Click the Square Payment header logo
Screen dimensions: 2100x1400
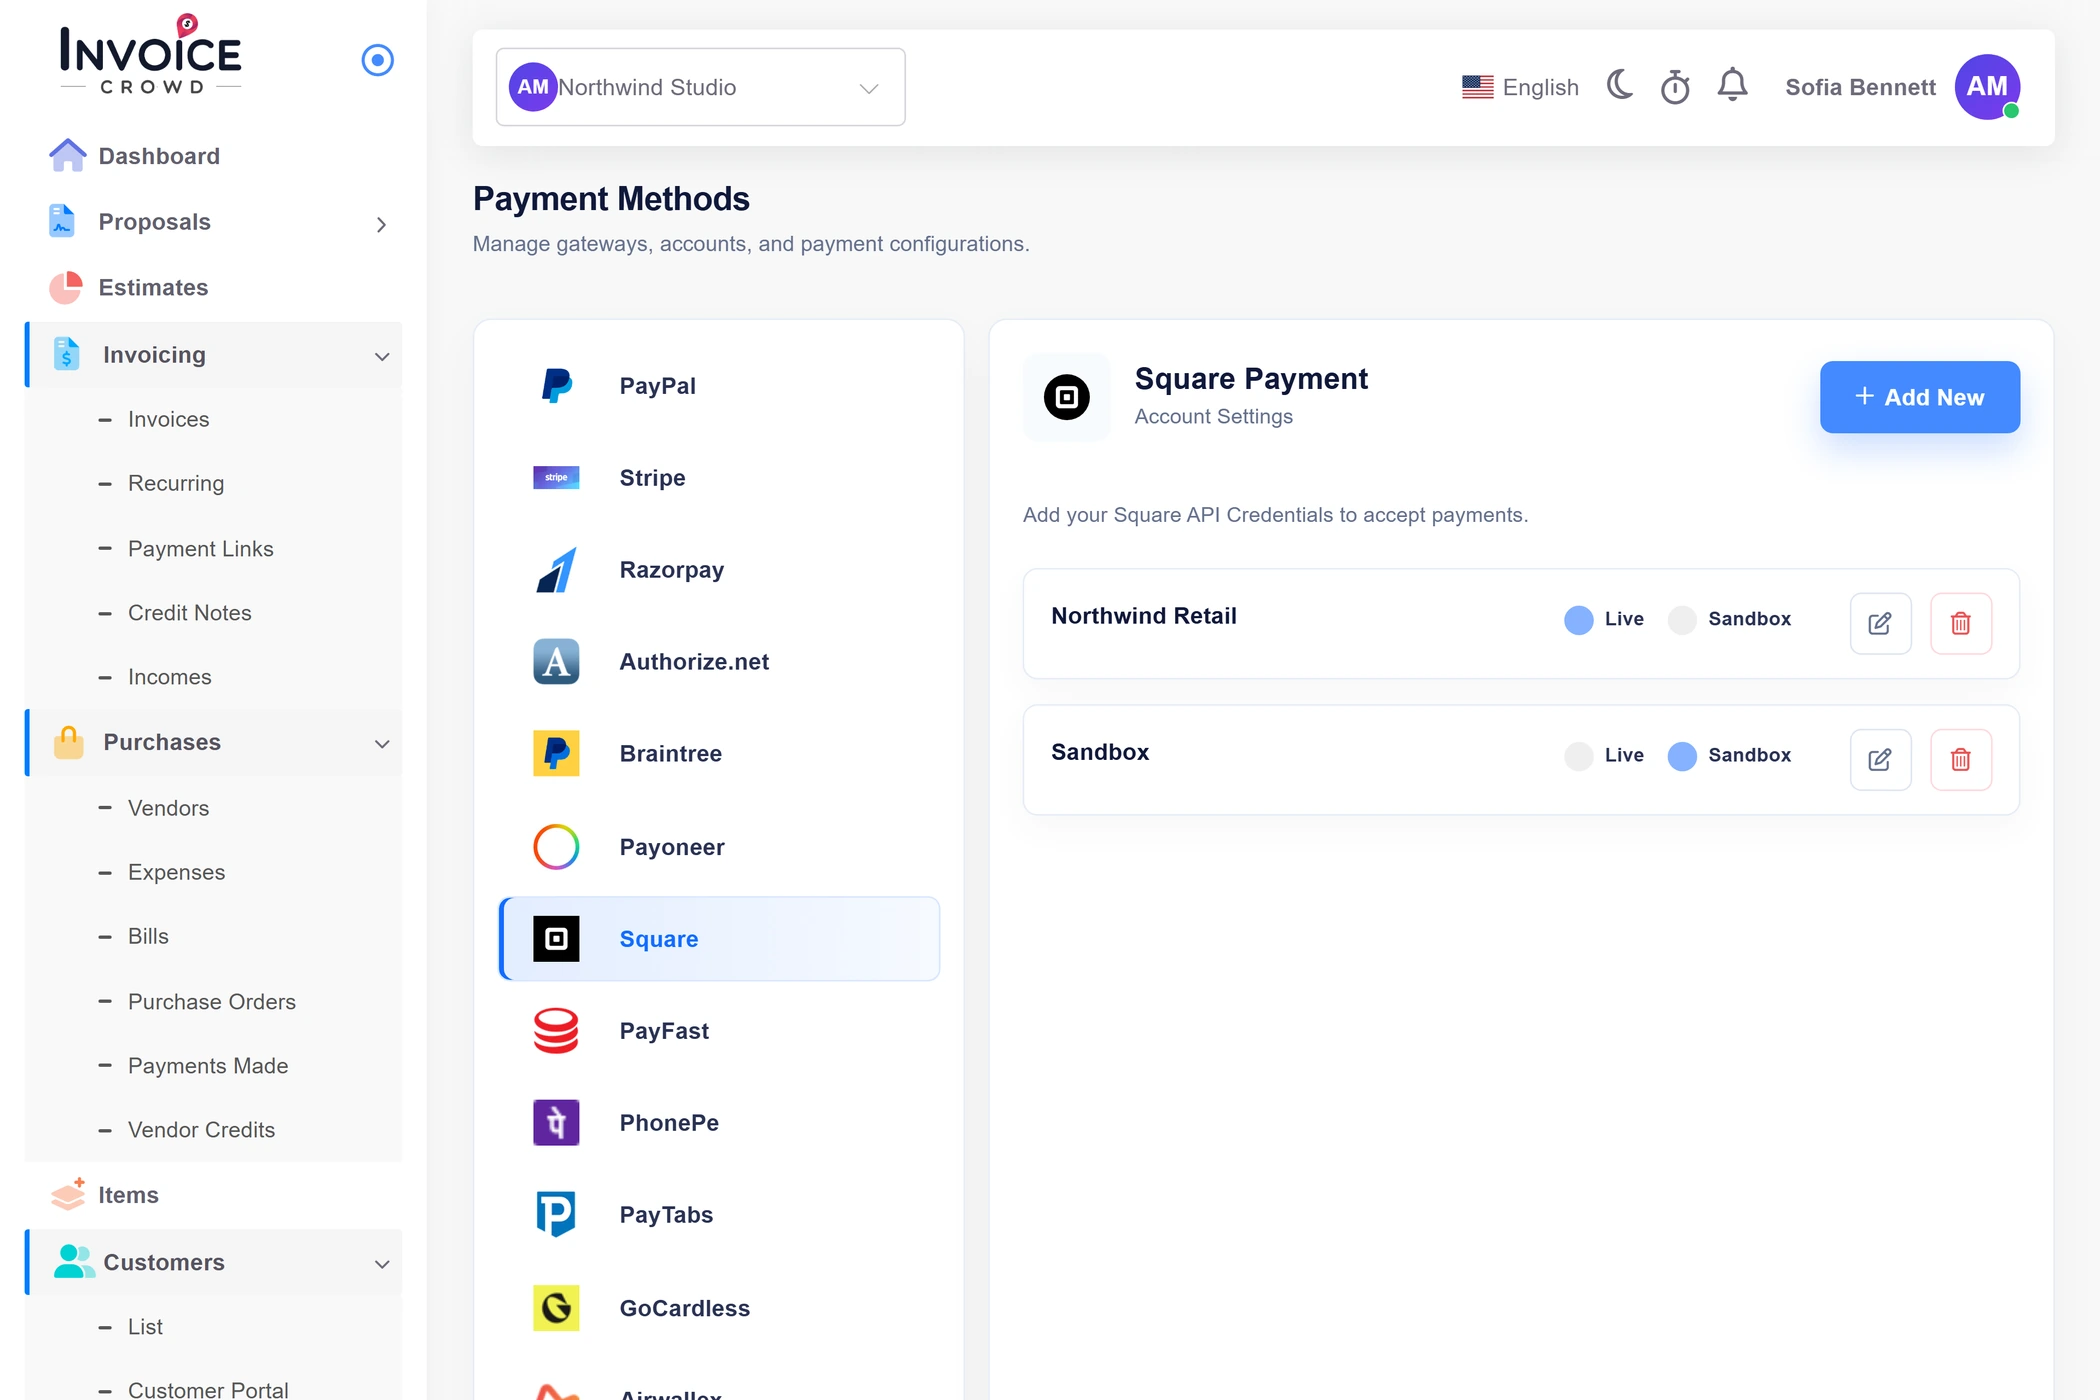pyautogui.click(x=1066, y=397)
